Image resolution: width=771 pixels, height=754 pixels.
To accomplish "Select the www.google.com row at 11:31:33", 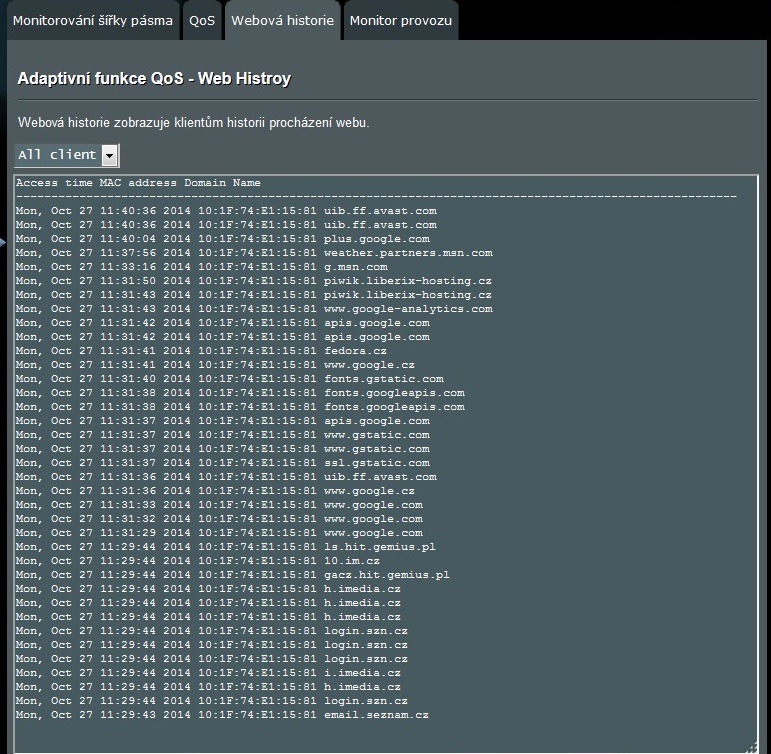I will [219, 505].
